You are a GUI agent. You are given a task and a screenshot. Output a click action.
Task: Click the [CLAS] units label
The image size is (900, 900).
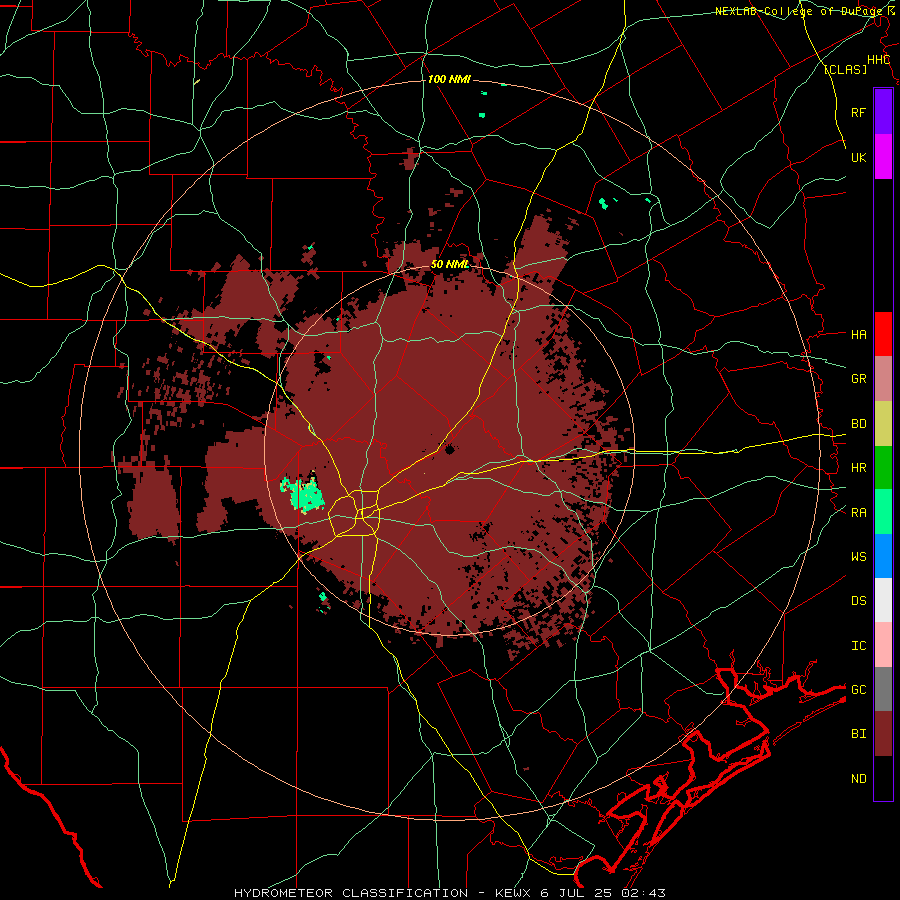coord(845,69)
